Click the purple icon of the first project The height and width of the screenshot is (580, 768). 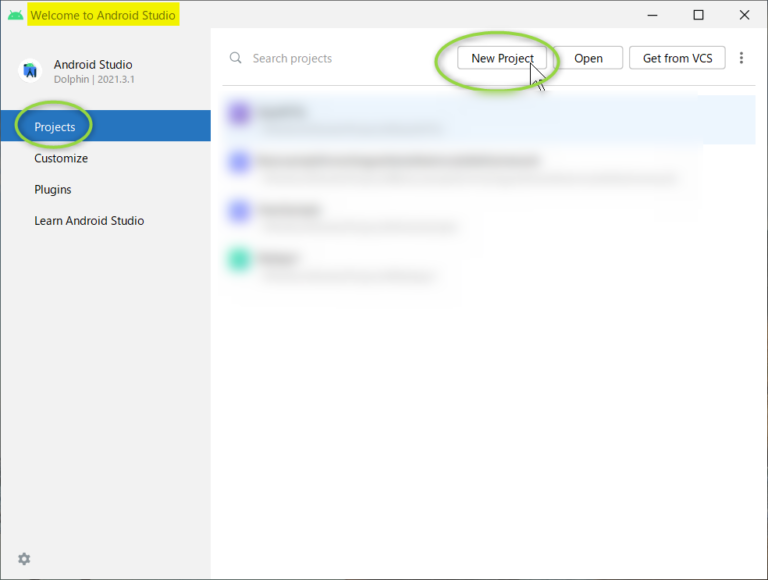click(238, 114)
